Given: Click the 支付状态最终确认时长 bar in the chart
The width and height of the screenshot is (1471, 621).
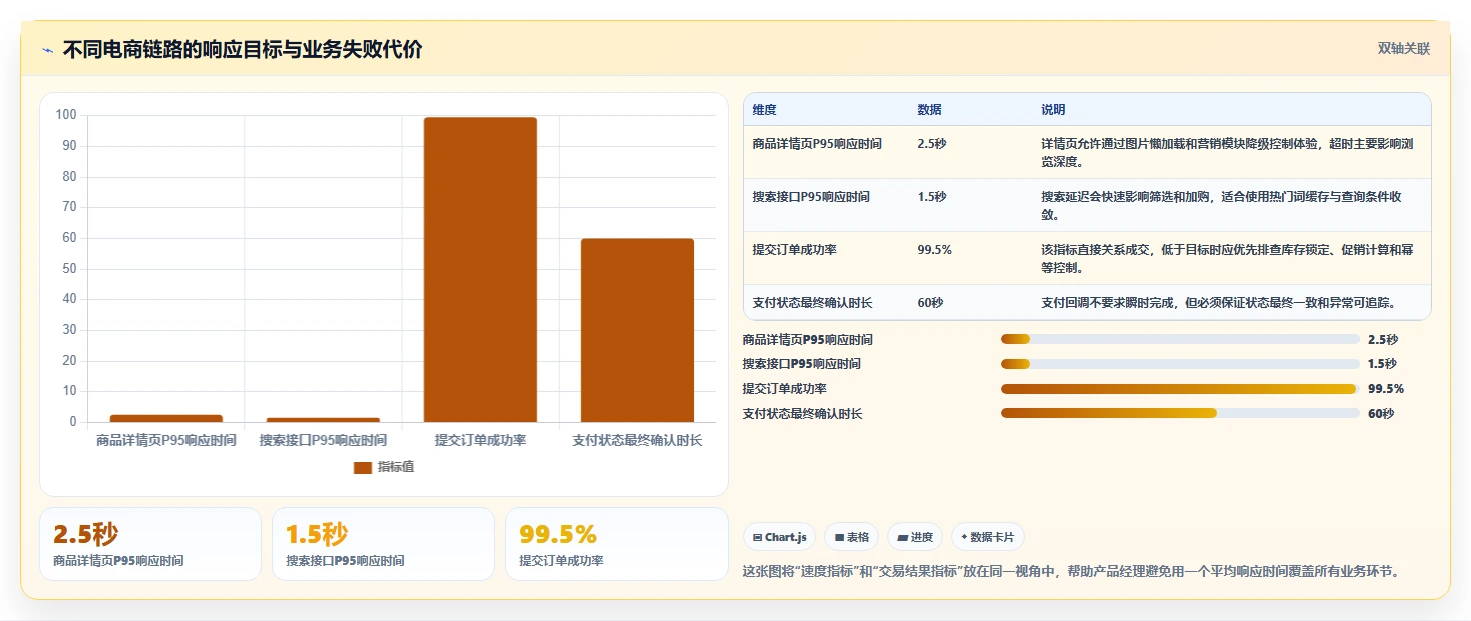Looking at the screenshot, I should click(637, 330).
